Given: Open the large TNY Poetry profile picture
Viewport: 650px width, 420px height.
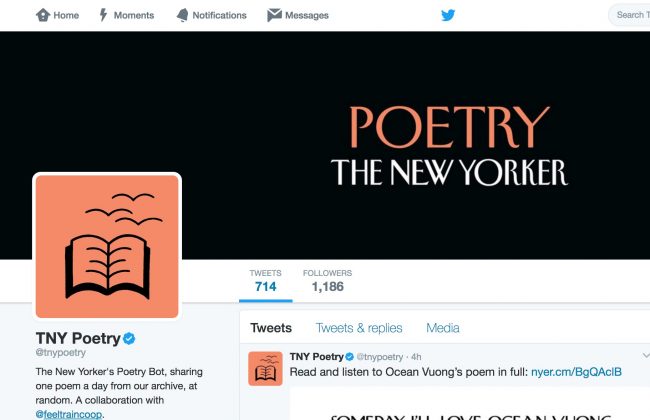Looking at the screenshot, I should pyautogui.click(x=107, y=246).
